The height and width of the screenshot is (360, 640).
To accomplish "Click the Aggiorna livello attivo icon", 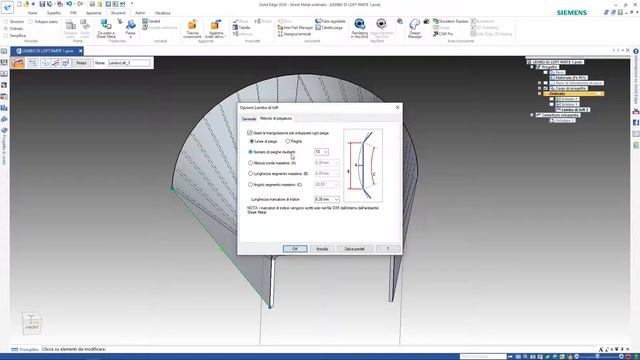I will (215, 29).
